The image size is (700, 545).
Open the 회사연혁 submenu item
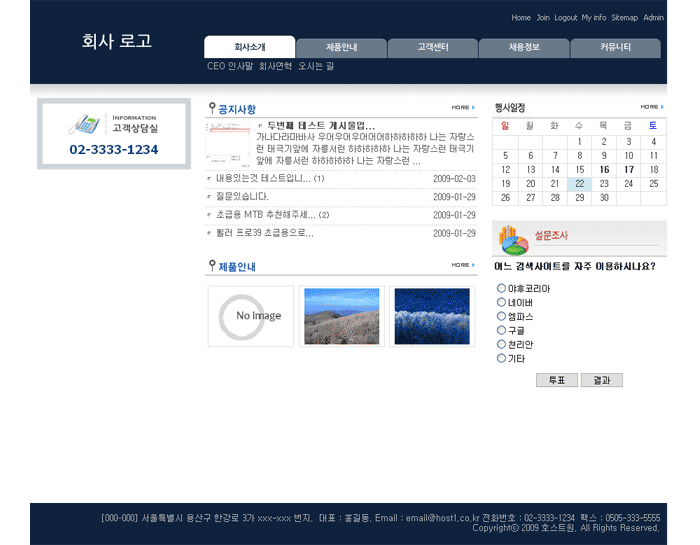(275, 66)
